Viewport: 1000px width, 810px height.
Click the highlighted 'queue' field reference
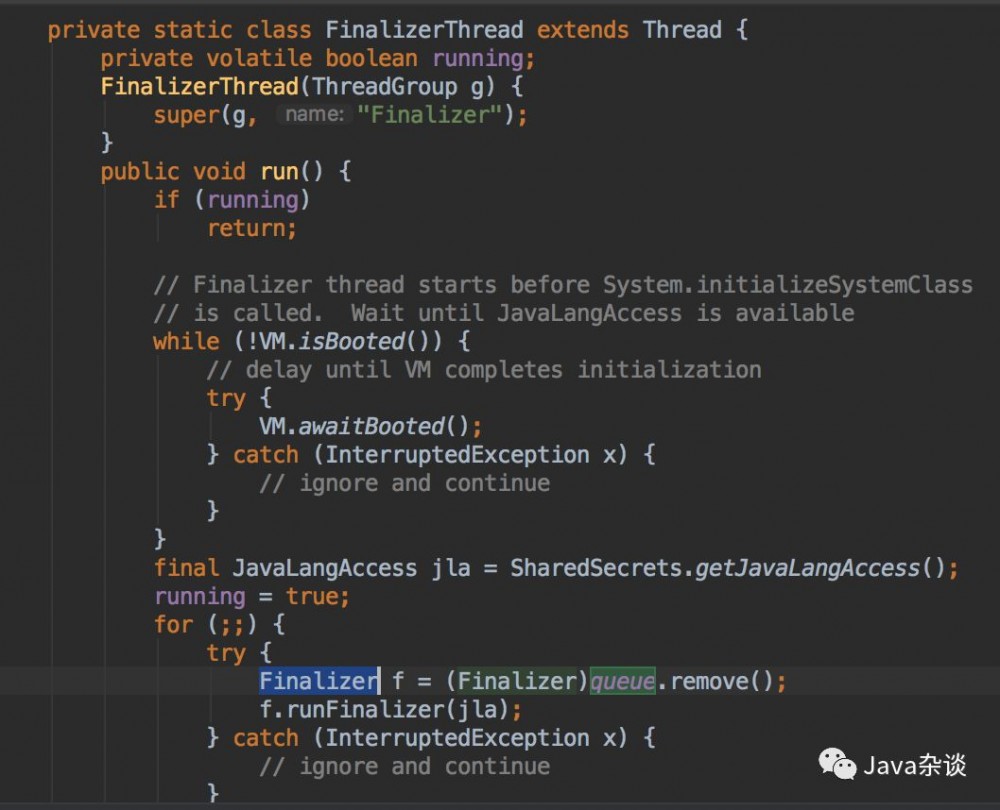tap(622, 681)
